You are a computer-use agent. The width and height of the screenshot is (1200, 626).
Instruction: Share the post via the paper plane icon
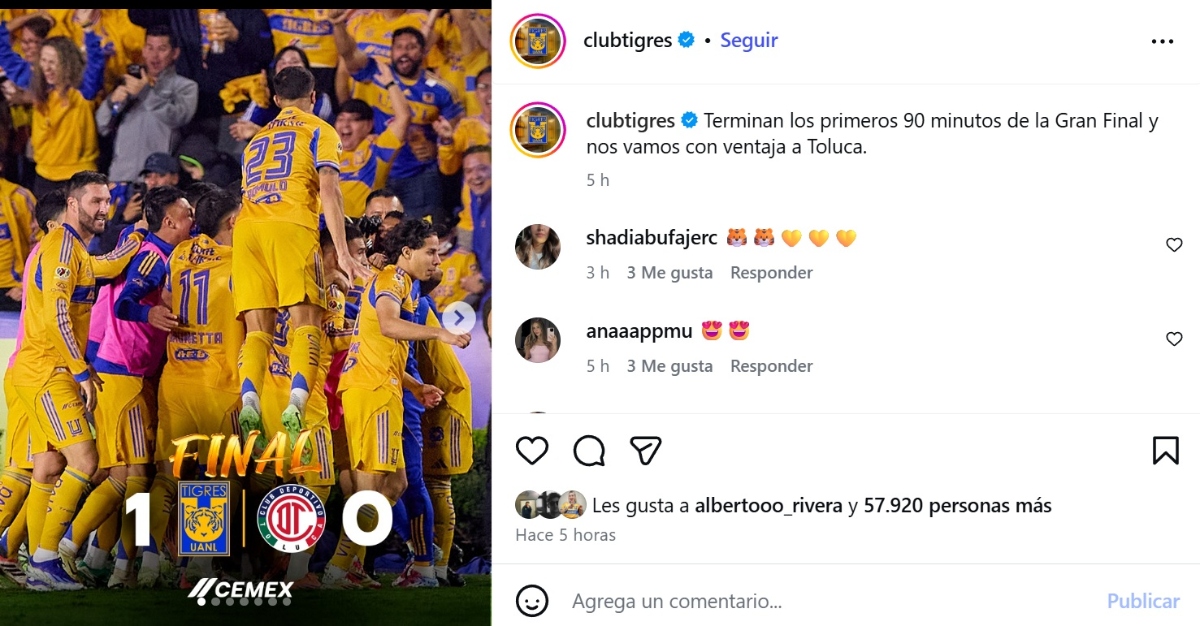point(646,451)
